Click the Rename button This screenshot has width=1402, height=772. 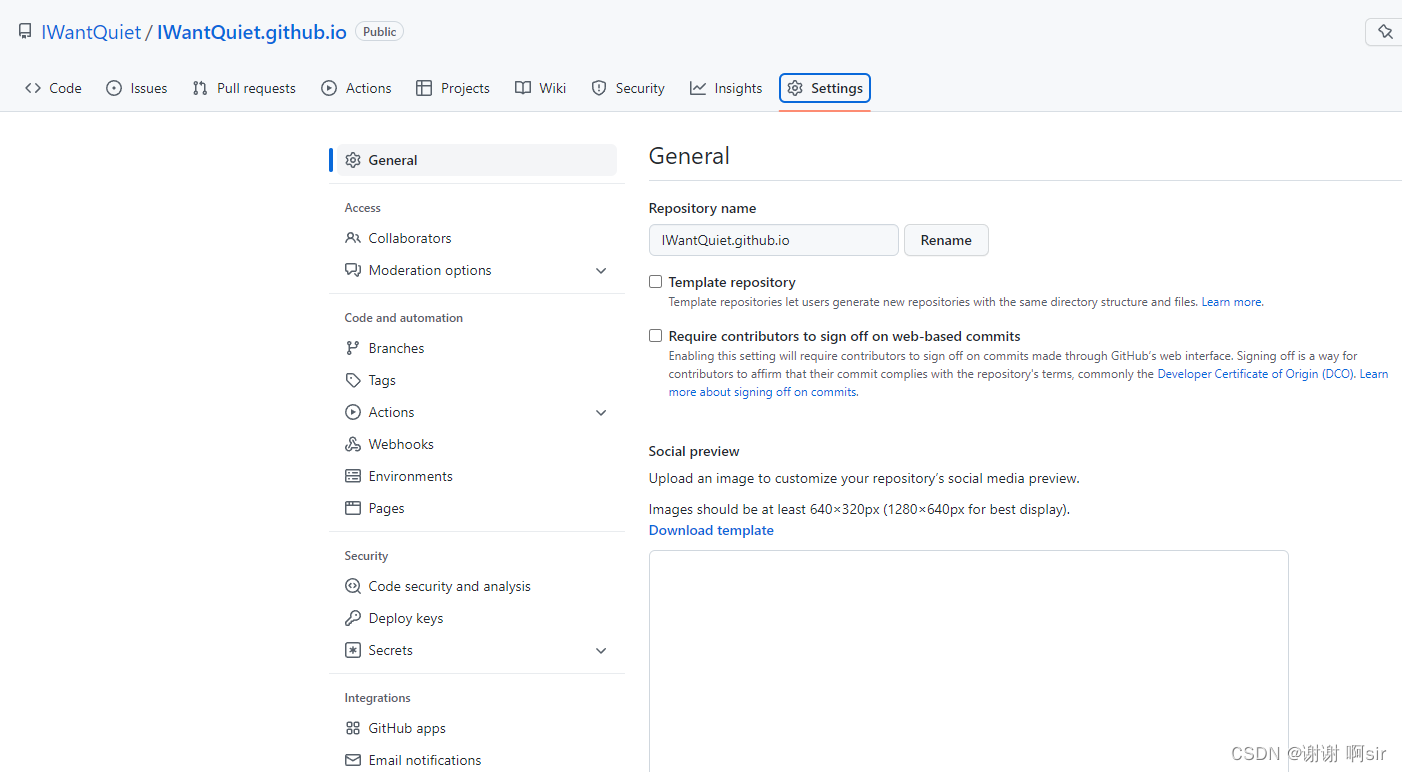(x=946, y=240)
